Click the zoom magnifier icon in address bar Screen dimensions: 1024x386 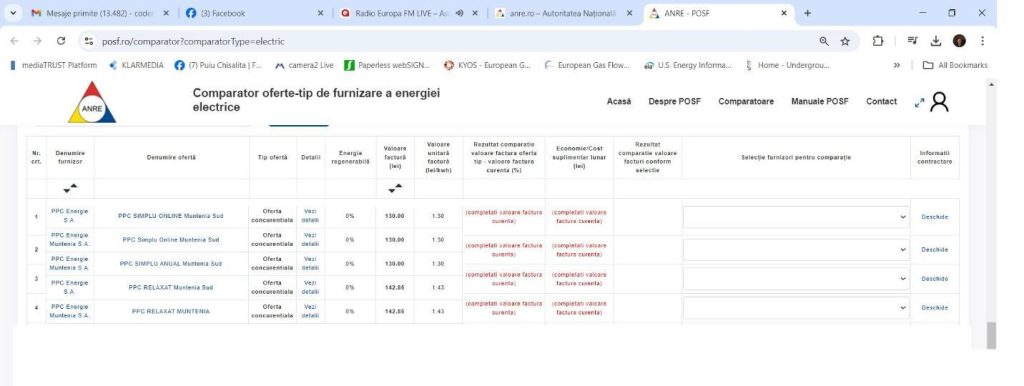tap(824, 41)
